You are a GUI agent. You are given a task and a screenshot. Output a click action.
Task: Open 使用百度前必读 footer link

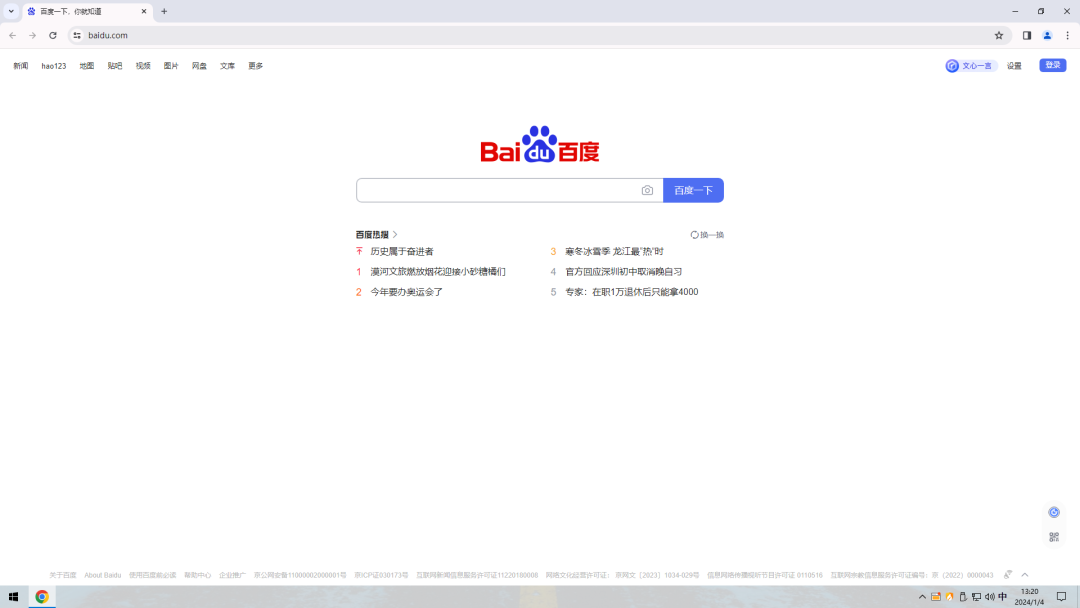point(152,576)
